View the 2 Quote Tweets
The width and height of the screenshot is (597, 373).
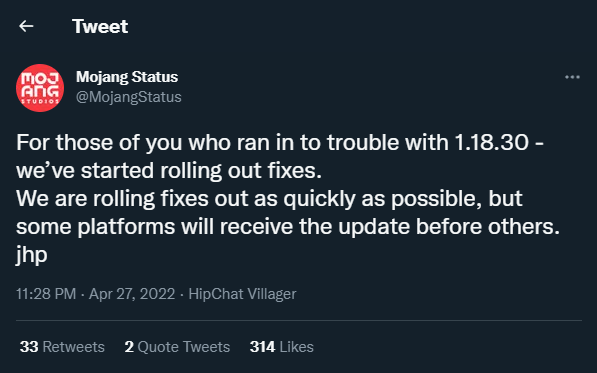click(177, 347)
